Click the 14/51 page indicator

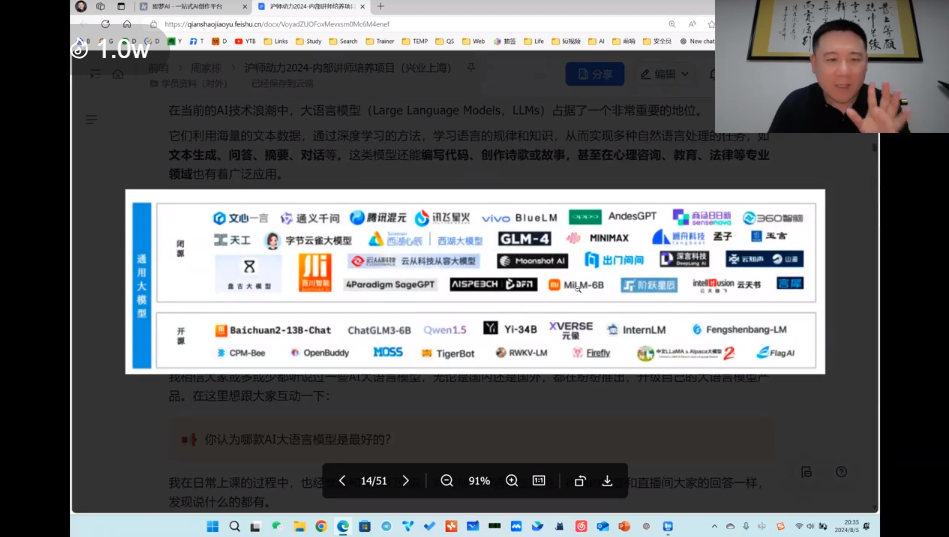click(x=373, y=481)
